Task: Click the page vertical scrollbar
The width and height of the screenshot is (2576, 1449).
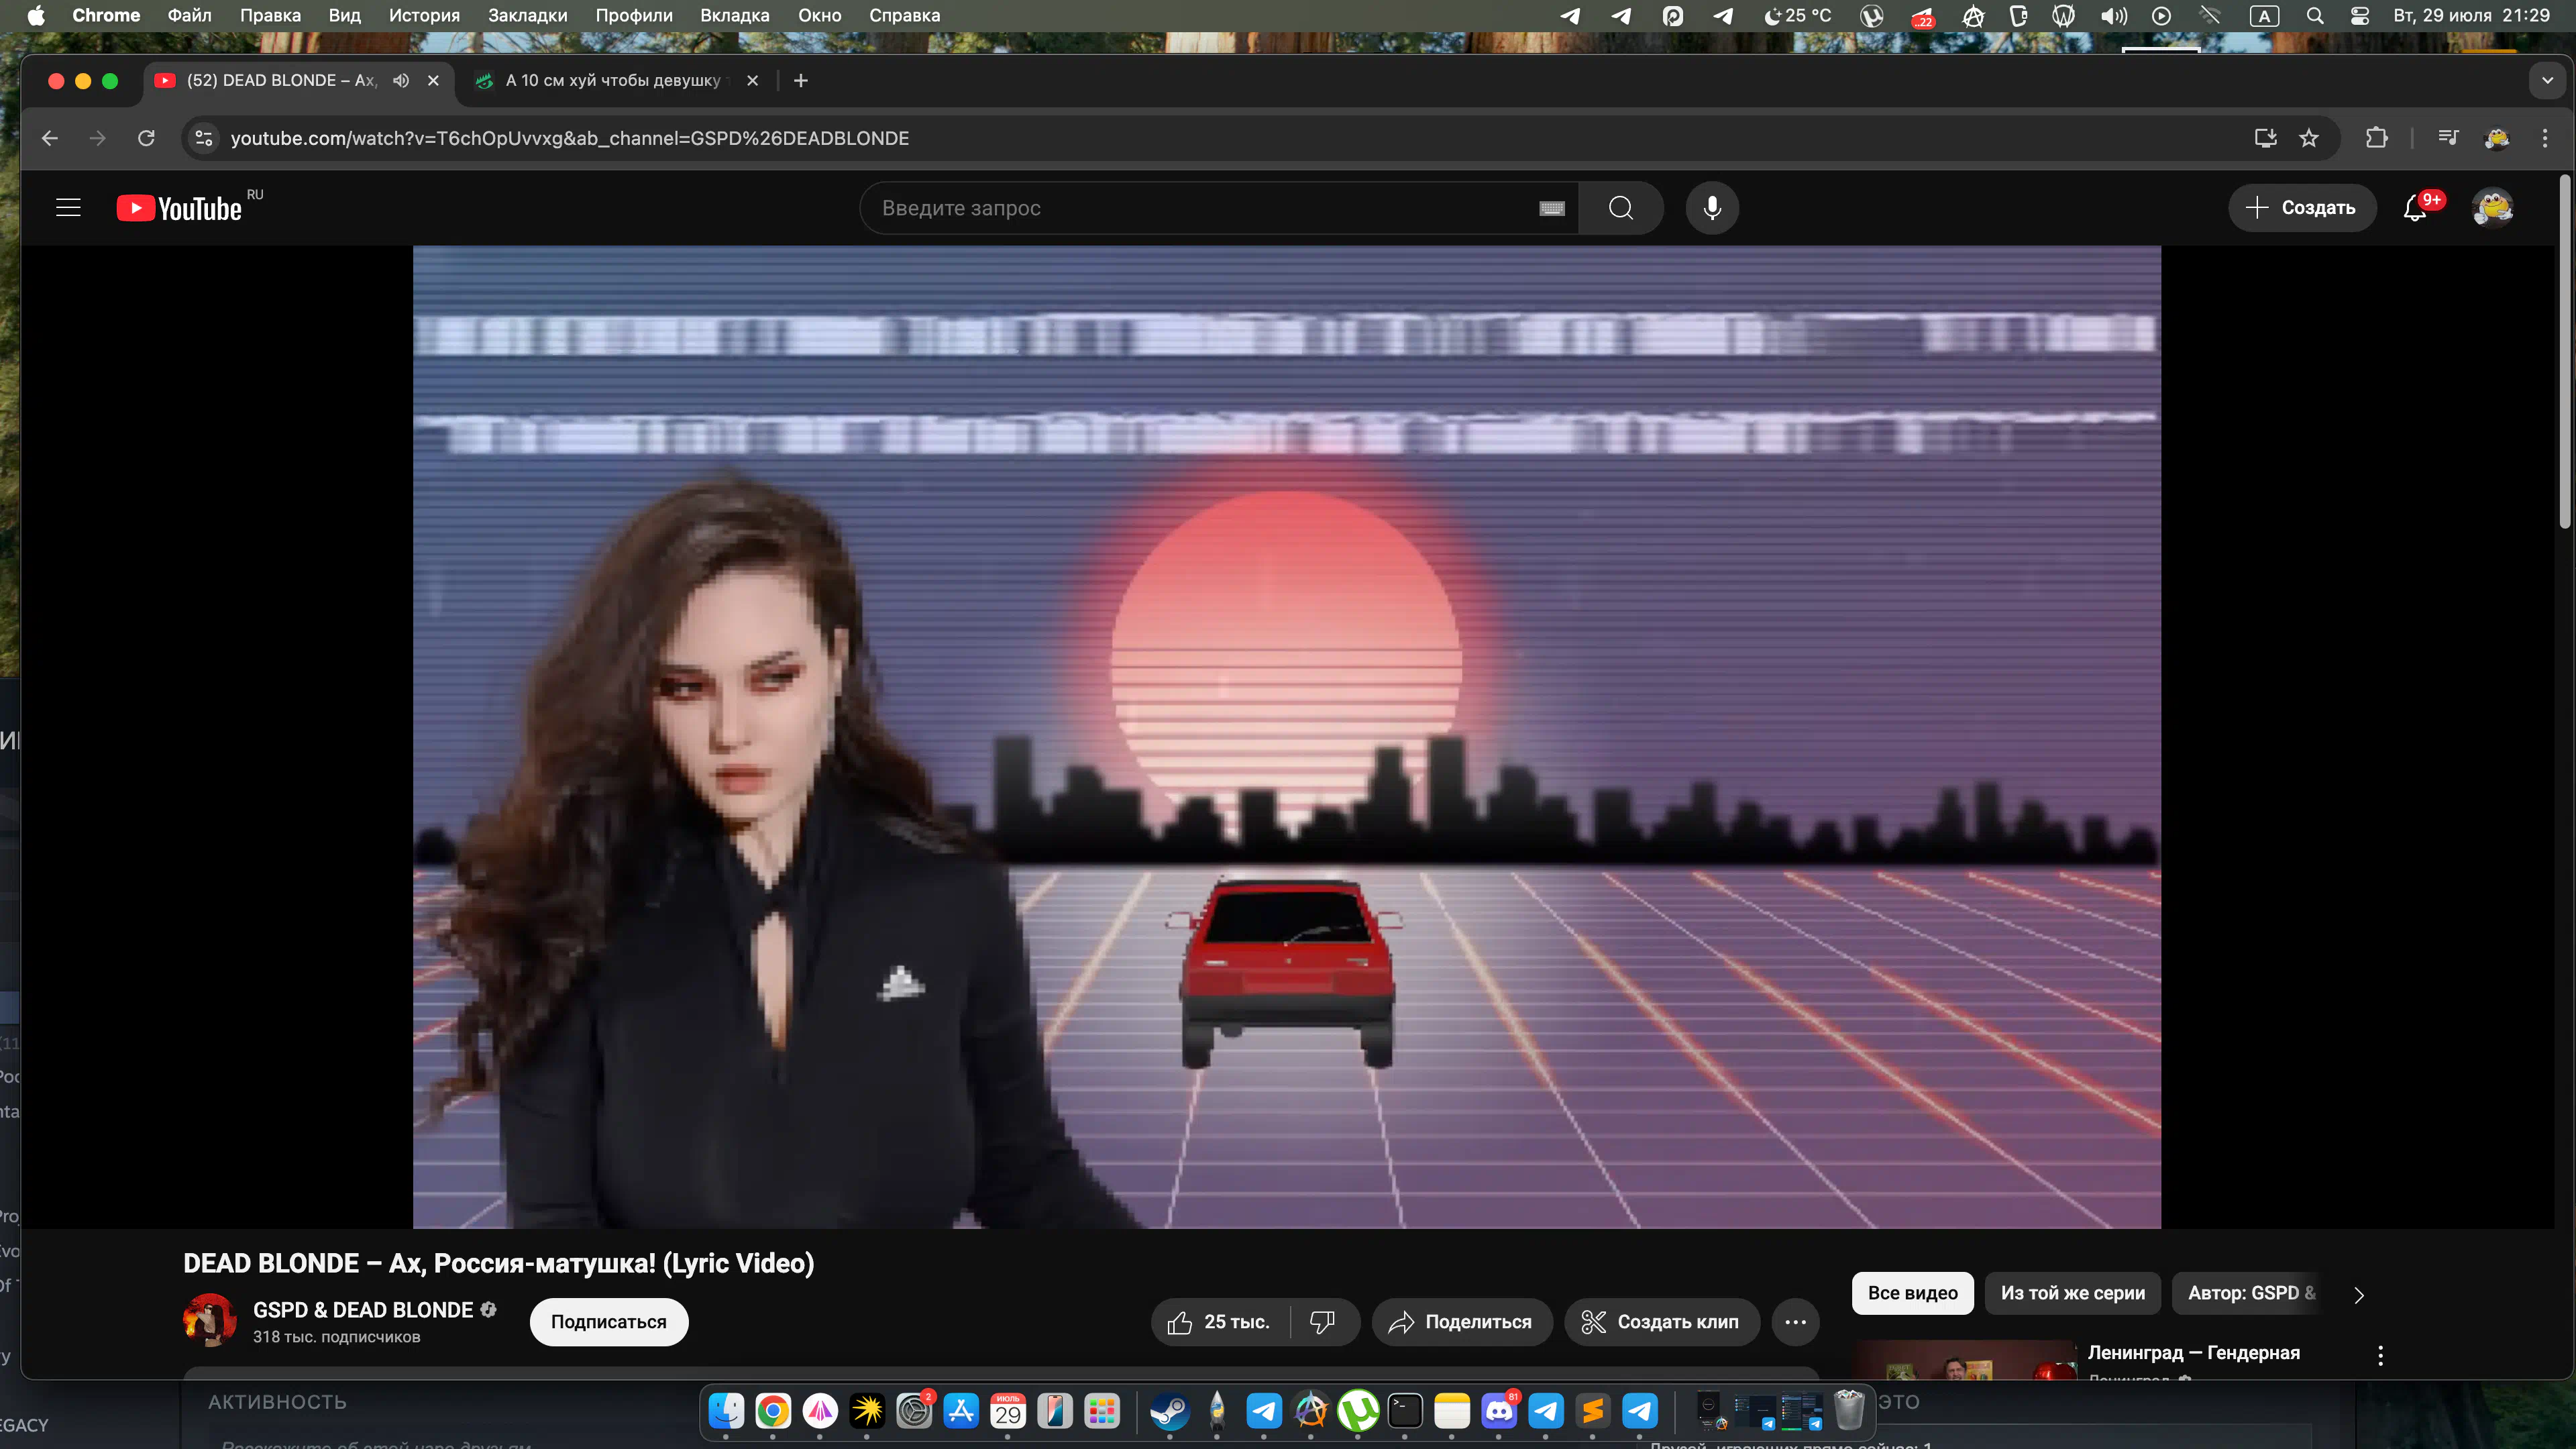Action: (x=2565, y=352)
